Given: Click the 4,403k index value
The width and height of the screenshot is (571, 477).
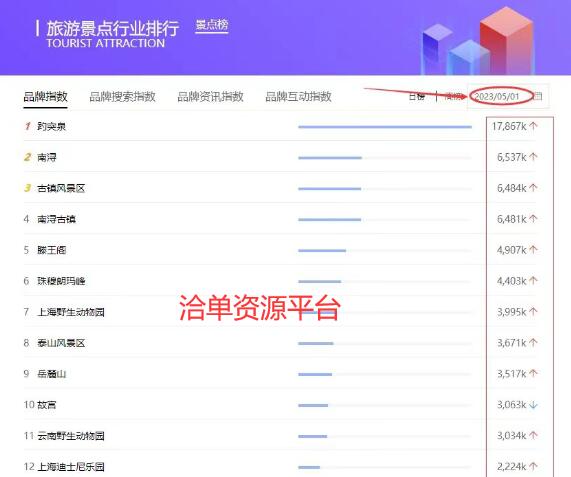Looking at the screenshot, I should click(x=512, y=281).
